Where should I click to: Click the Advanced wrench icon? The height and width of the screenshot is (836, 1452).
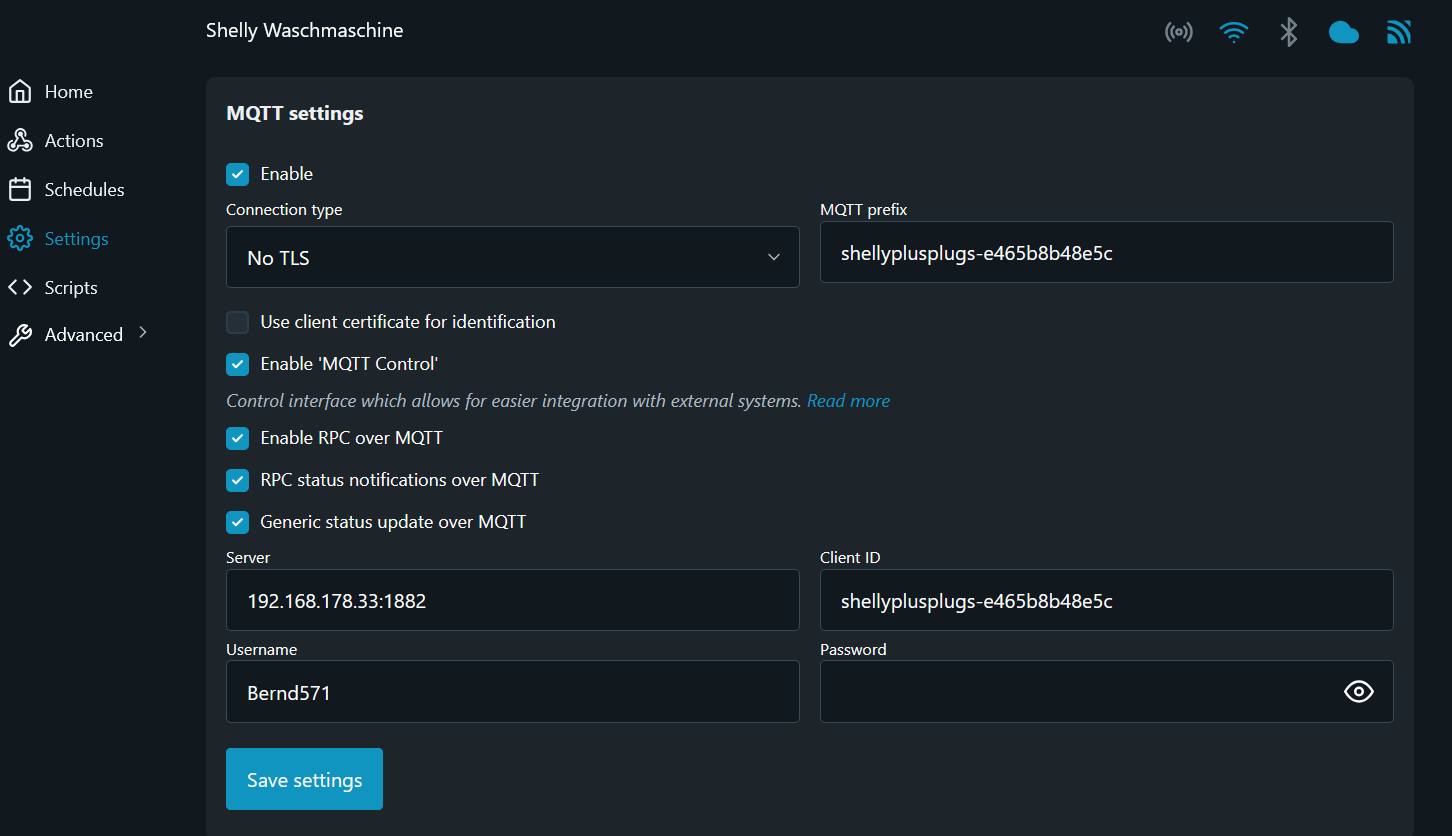click(20, 335)
